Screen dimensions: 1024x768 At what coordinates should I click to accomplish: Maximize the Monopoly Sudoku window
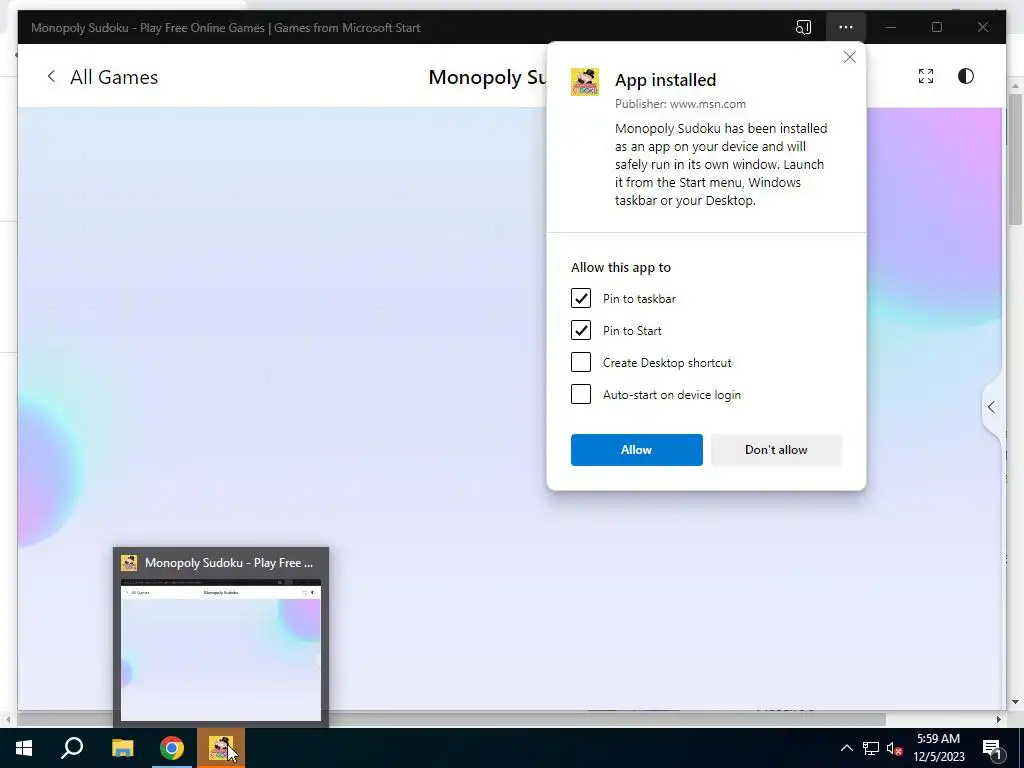pyautogui.click(x=936, y=27)
